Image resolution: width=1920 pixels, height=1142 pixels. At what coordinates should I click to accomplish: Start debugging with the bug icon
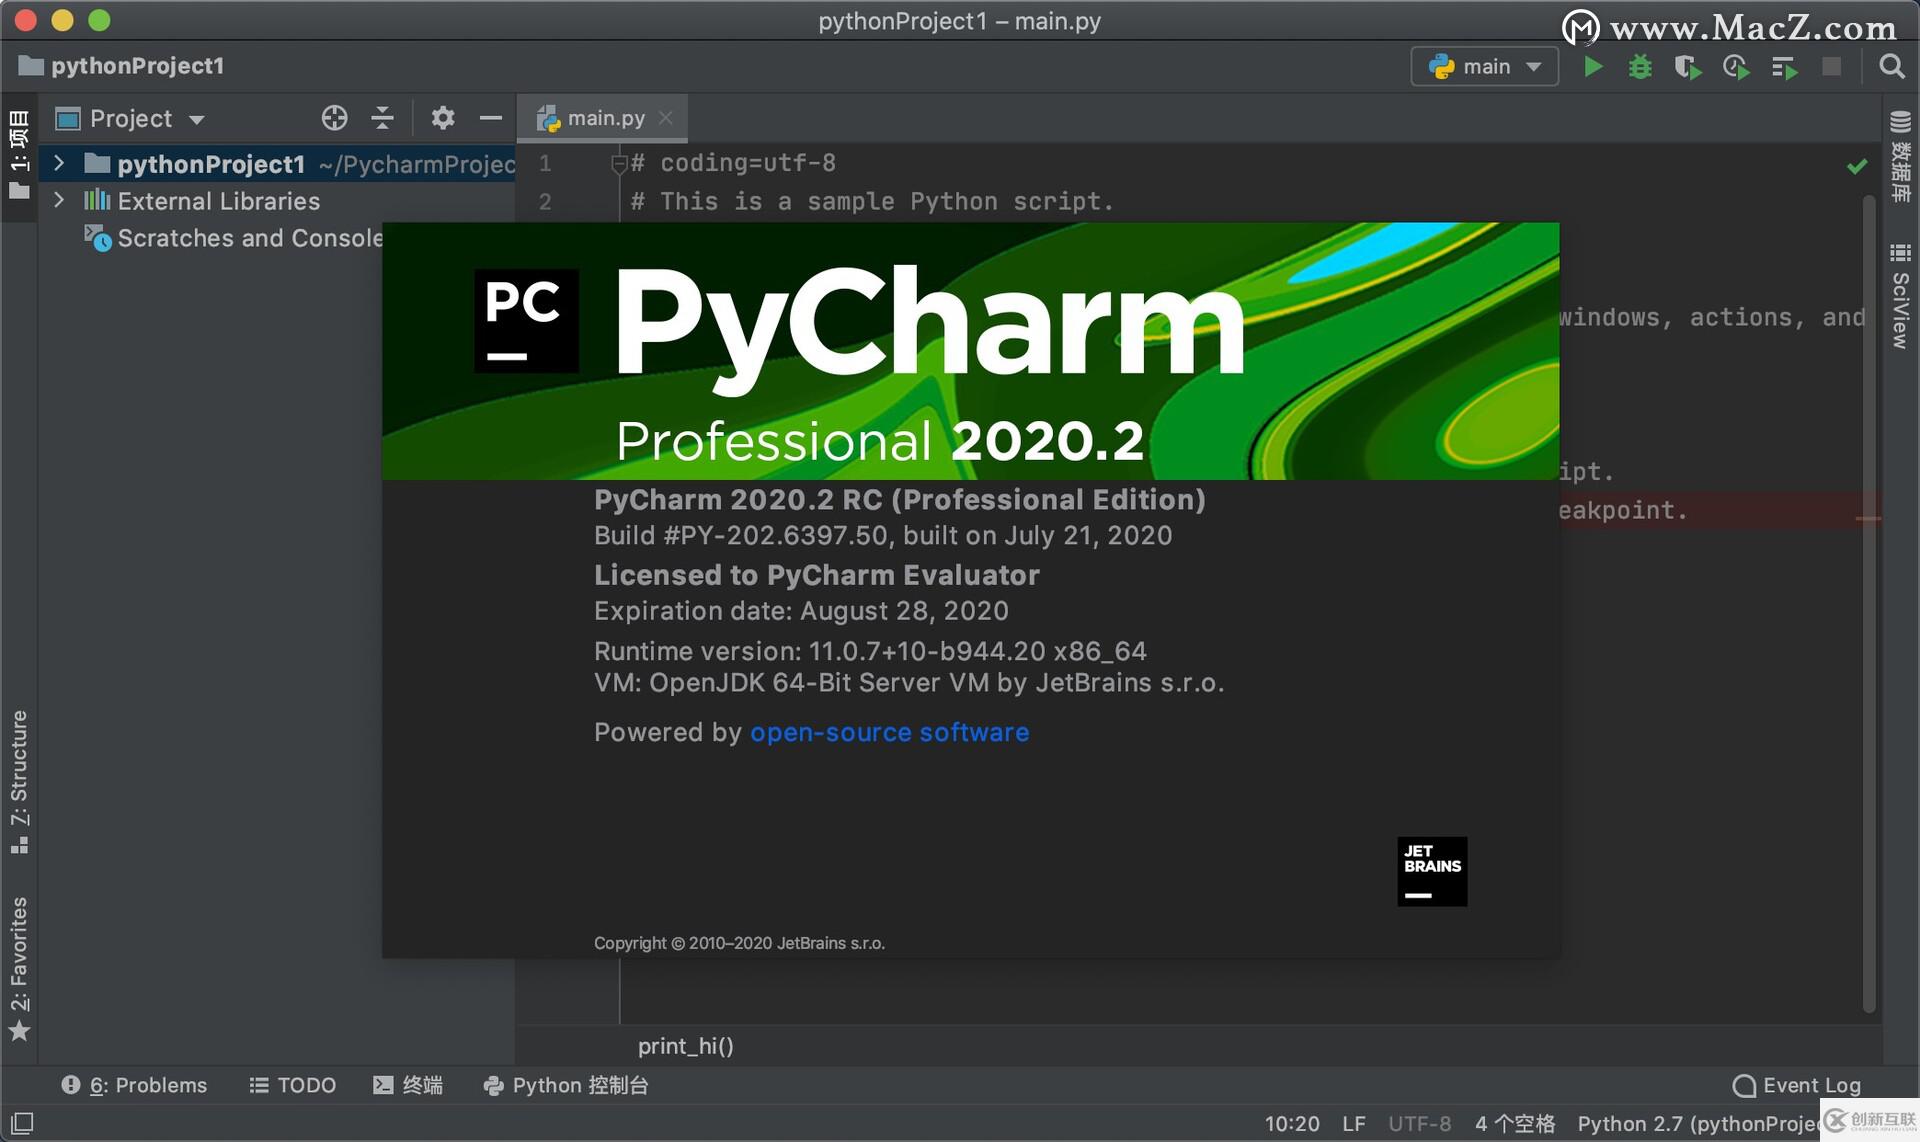(1640, 67)
